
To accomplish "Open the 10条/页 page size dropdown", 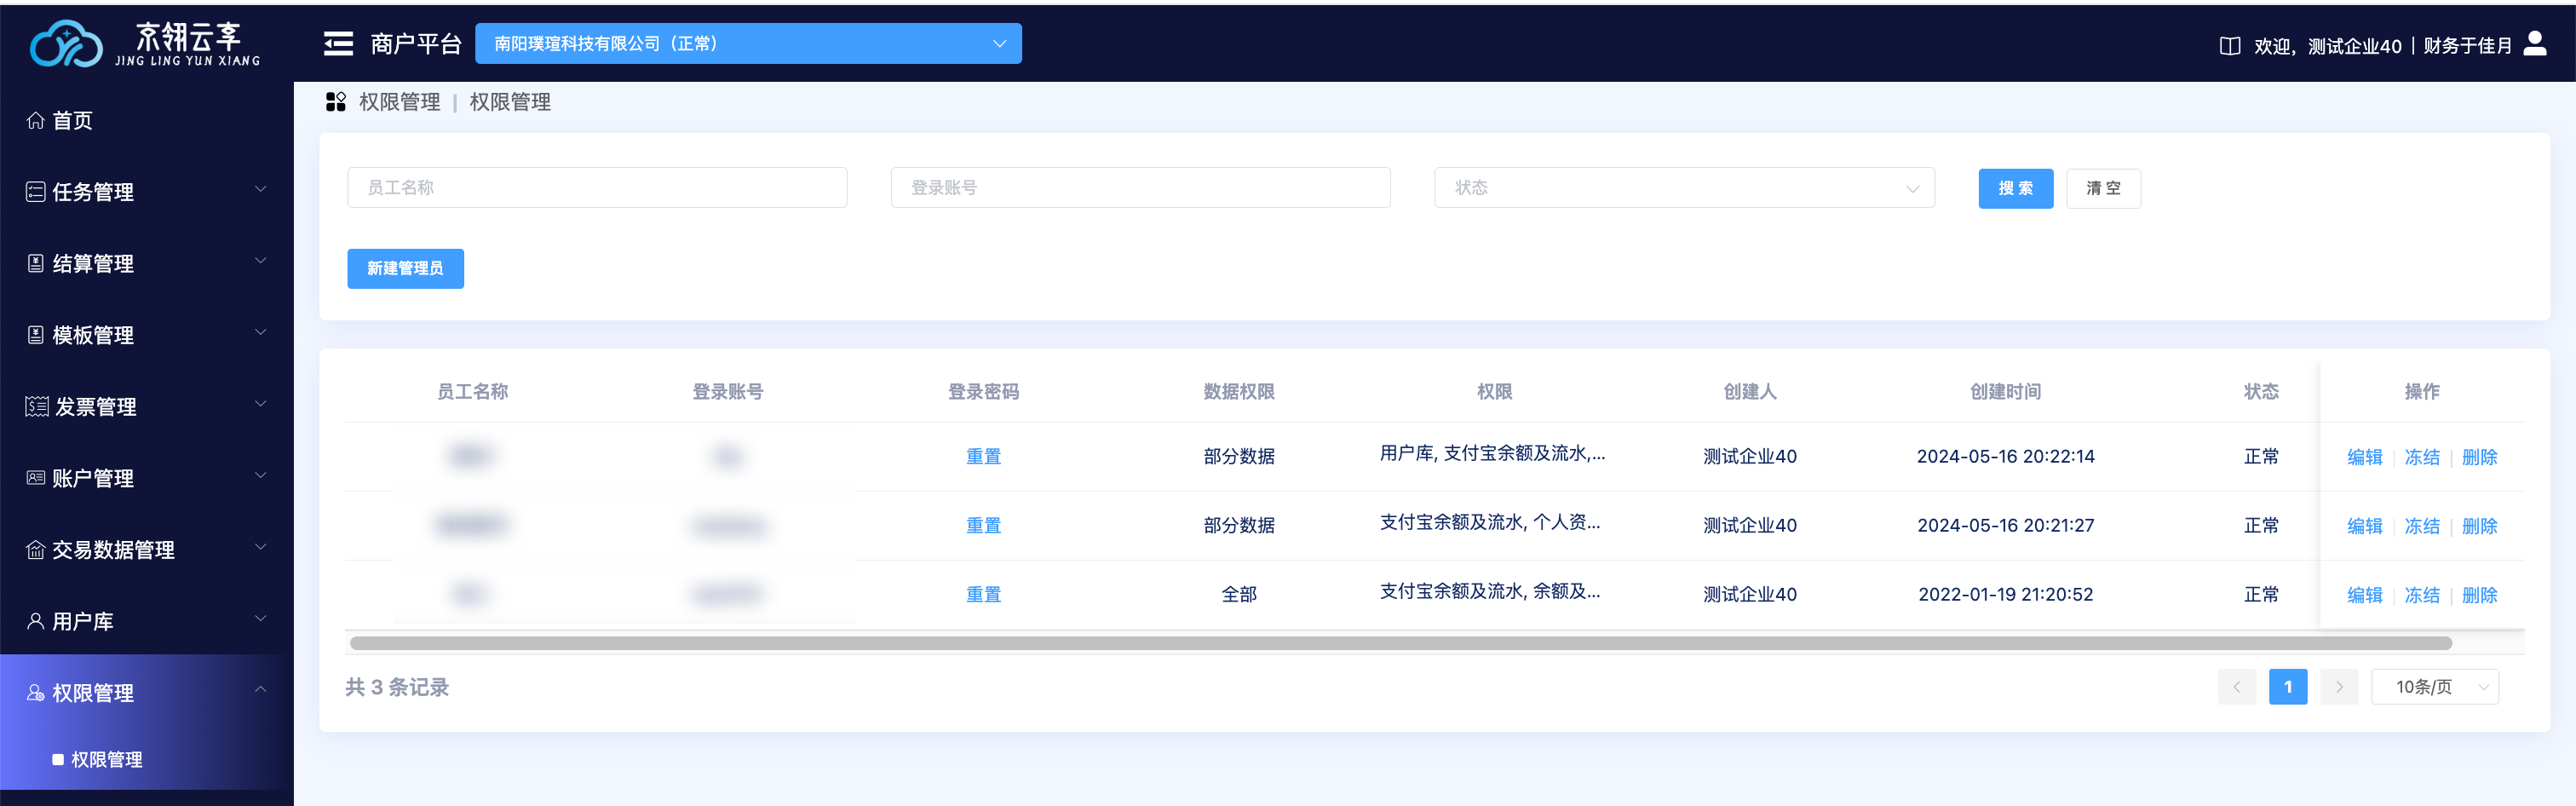I will click(2434, 687).
